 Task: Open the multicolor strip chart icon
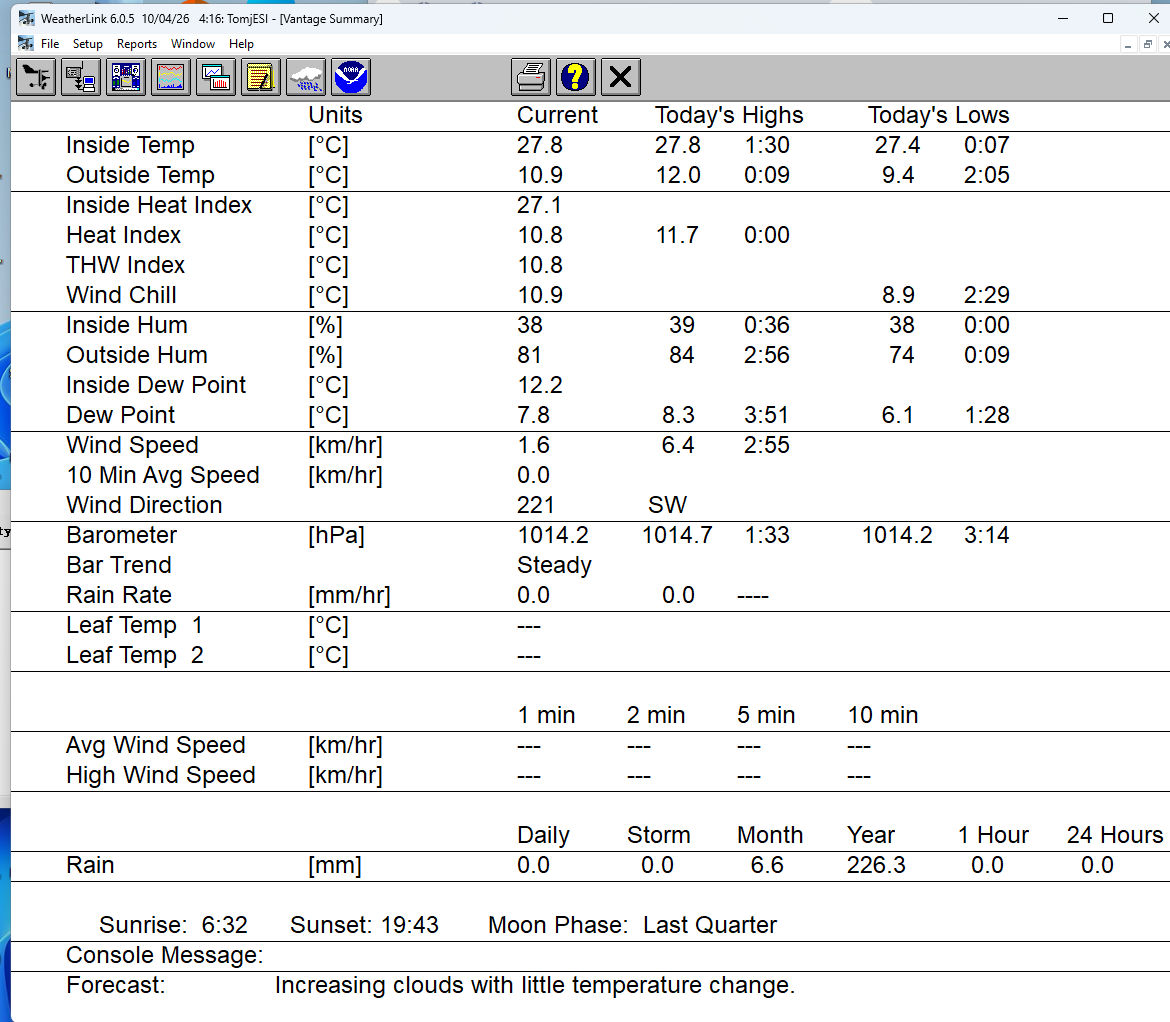point(171,77)
